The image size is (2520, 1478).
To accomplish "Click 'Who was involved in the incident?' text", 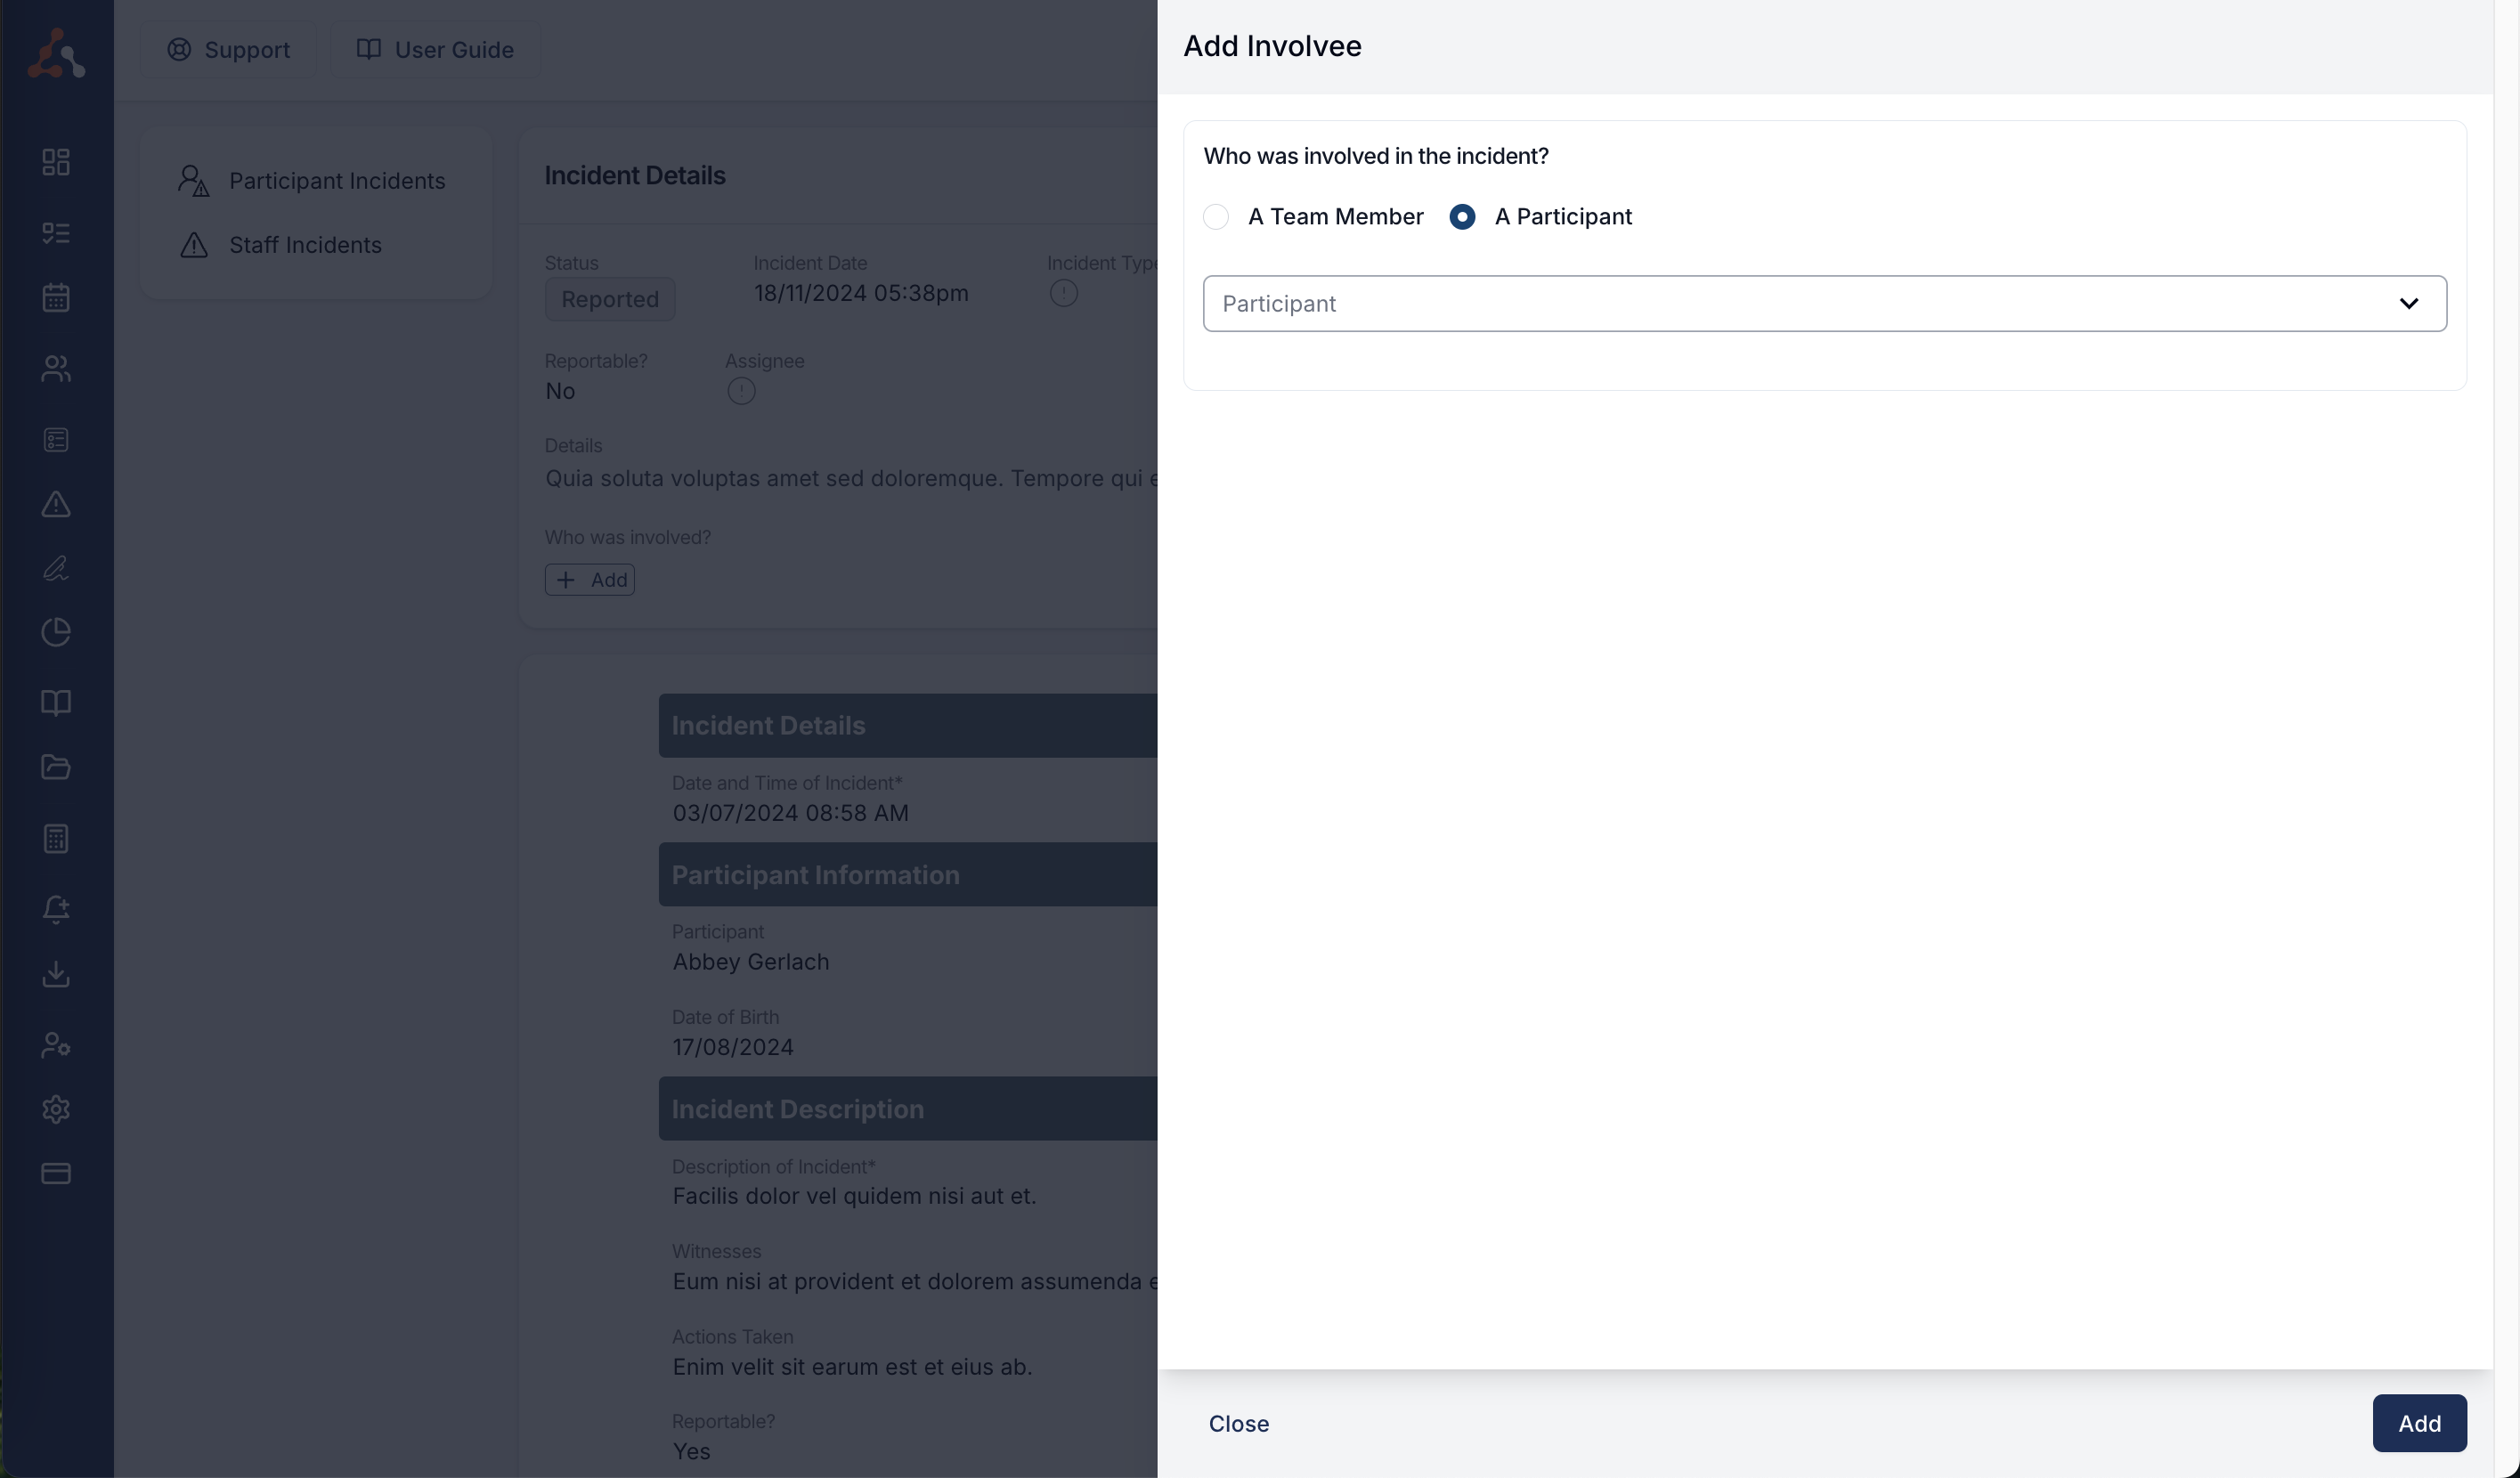I will point(1376,156).
